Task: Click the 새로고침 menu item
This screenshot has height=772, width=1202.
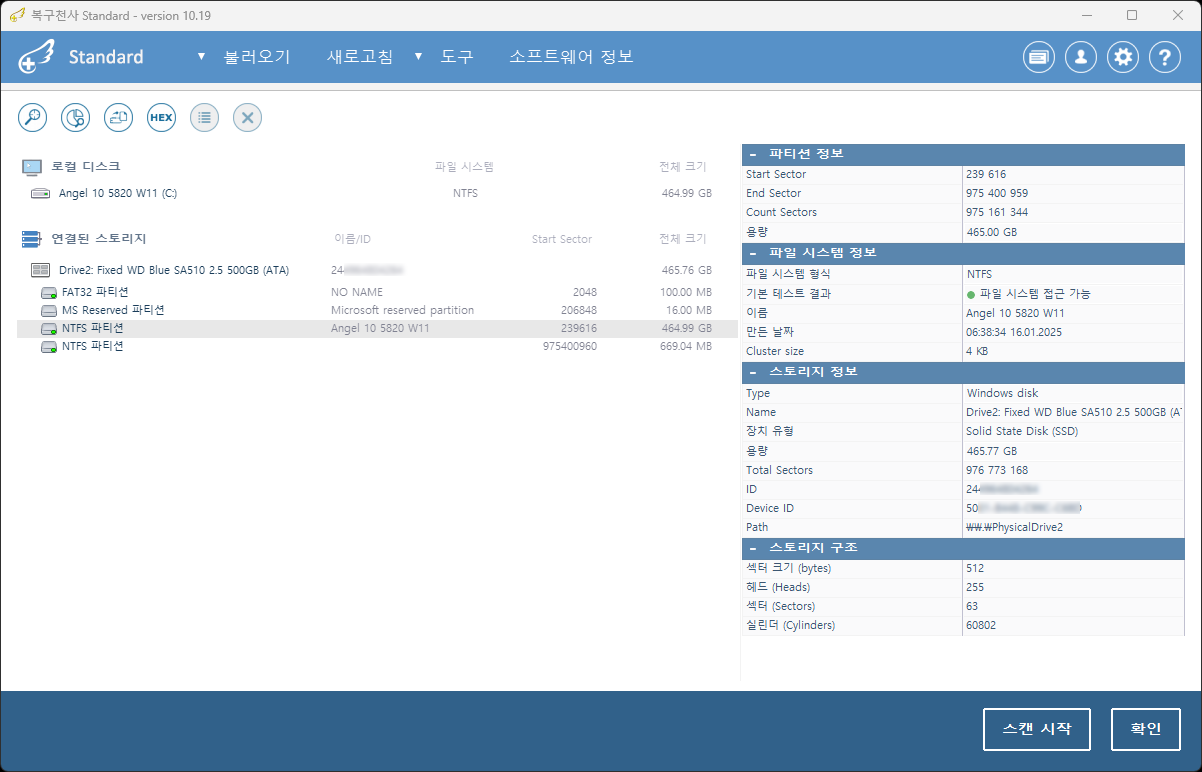Action: (360, 57)
